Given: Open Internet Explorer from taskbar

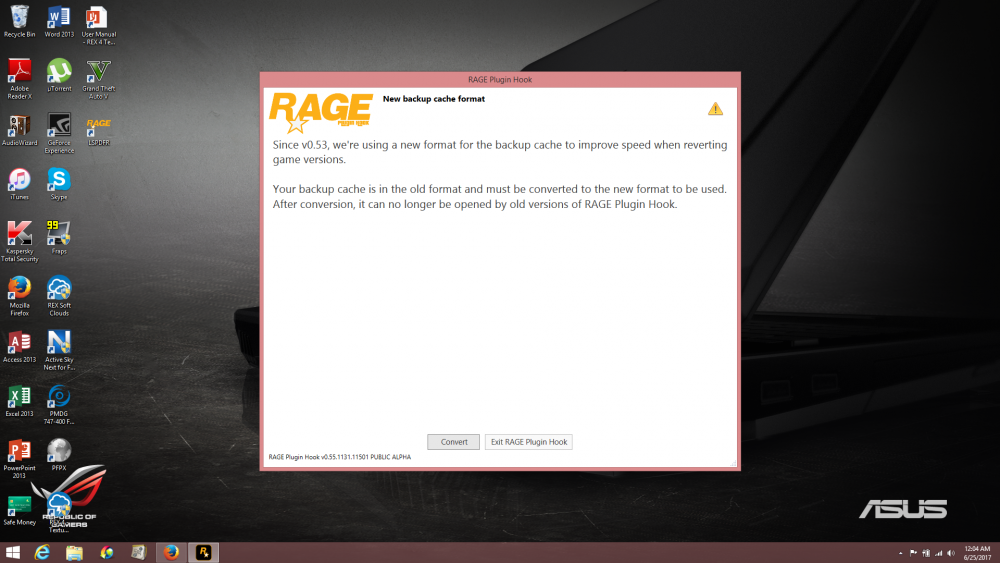Looking at the screenshot, I should click(42, 552).
